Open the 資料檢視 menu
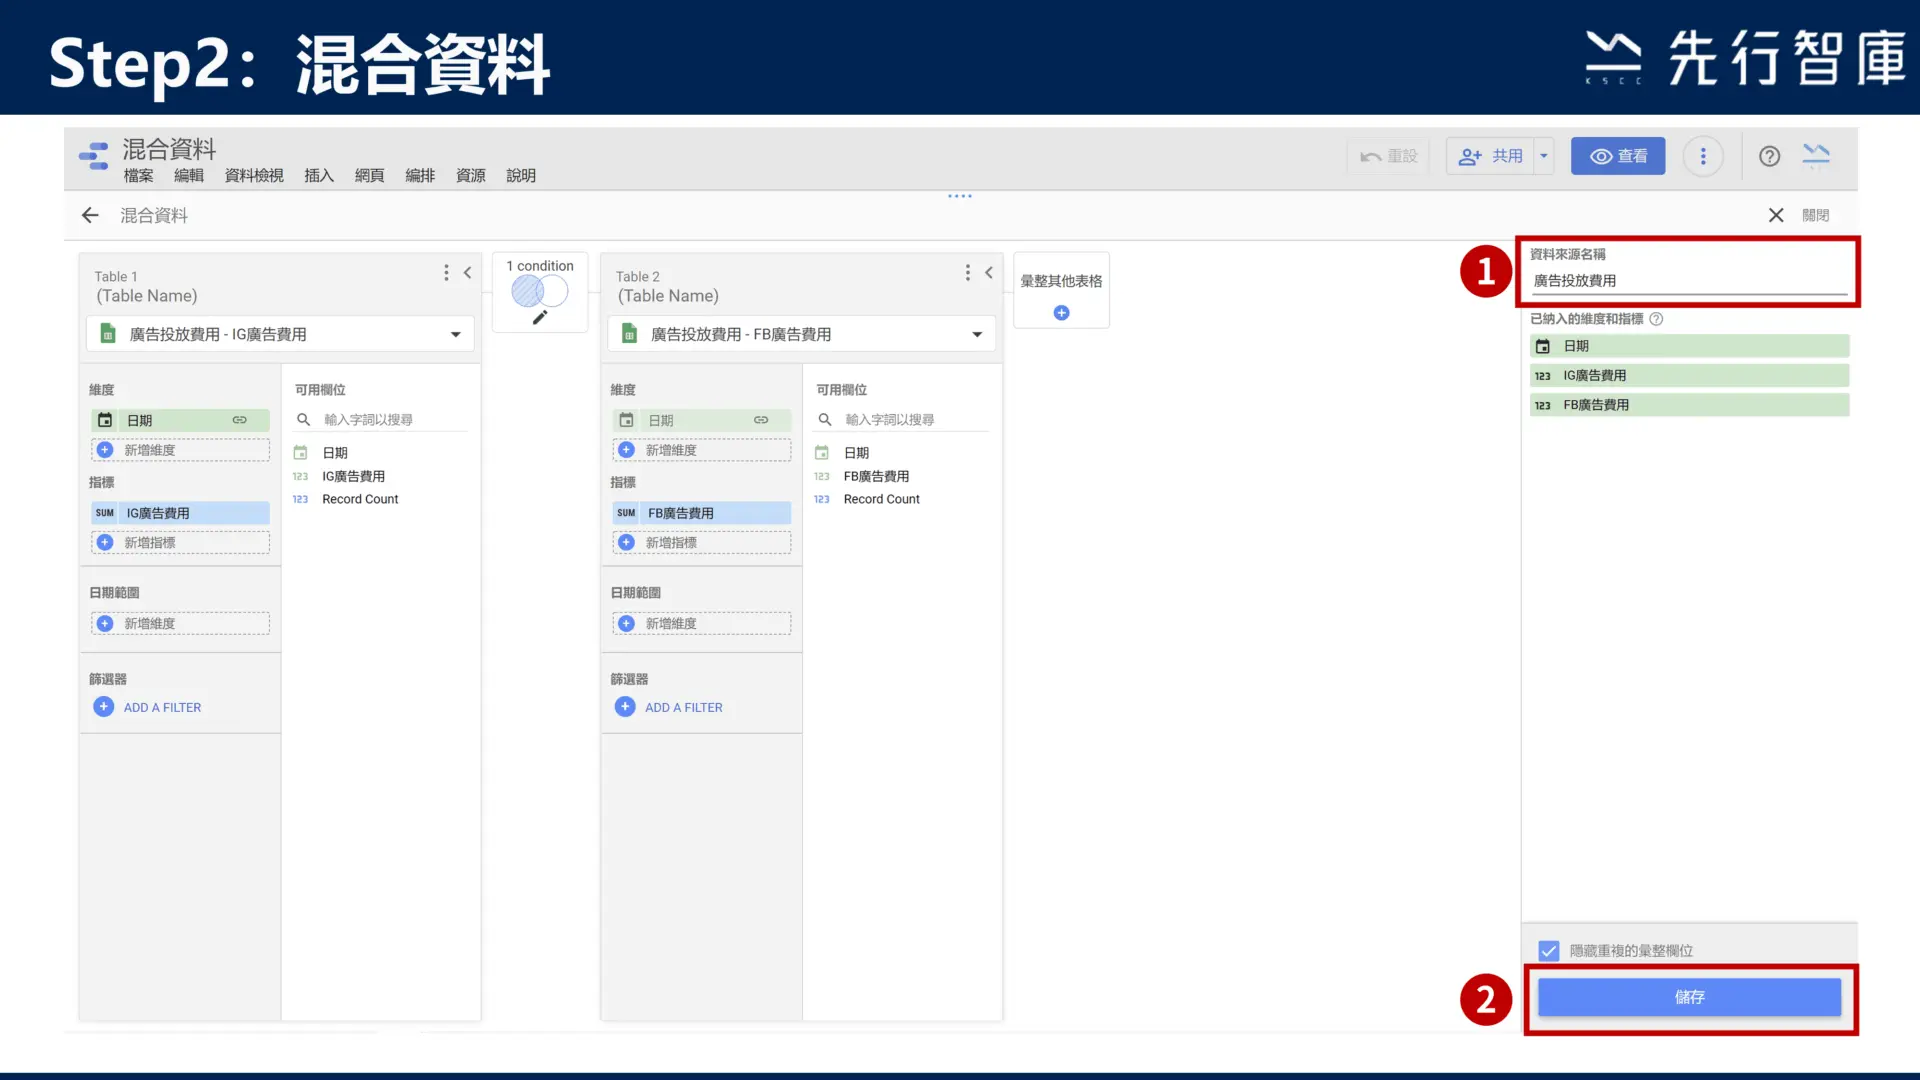Image resolution: width=1920 pixels, height=1080 pixels. 254,176
